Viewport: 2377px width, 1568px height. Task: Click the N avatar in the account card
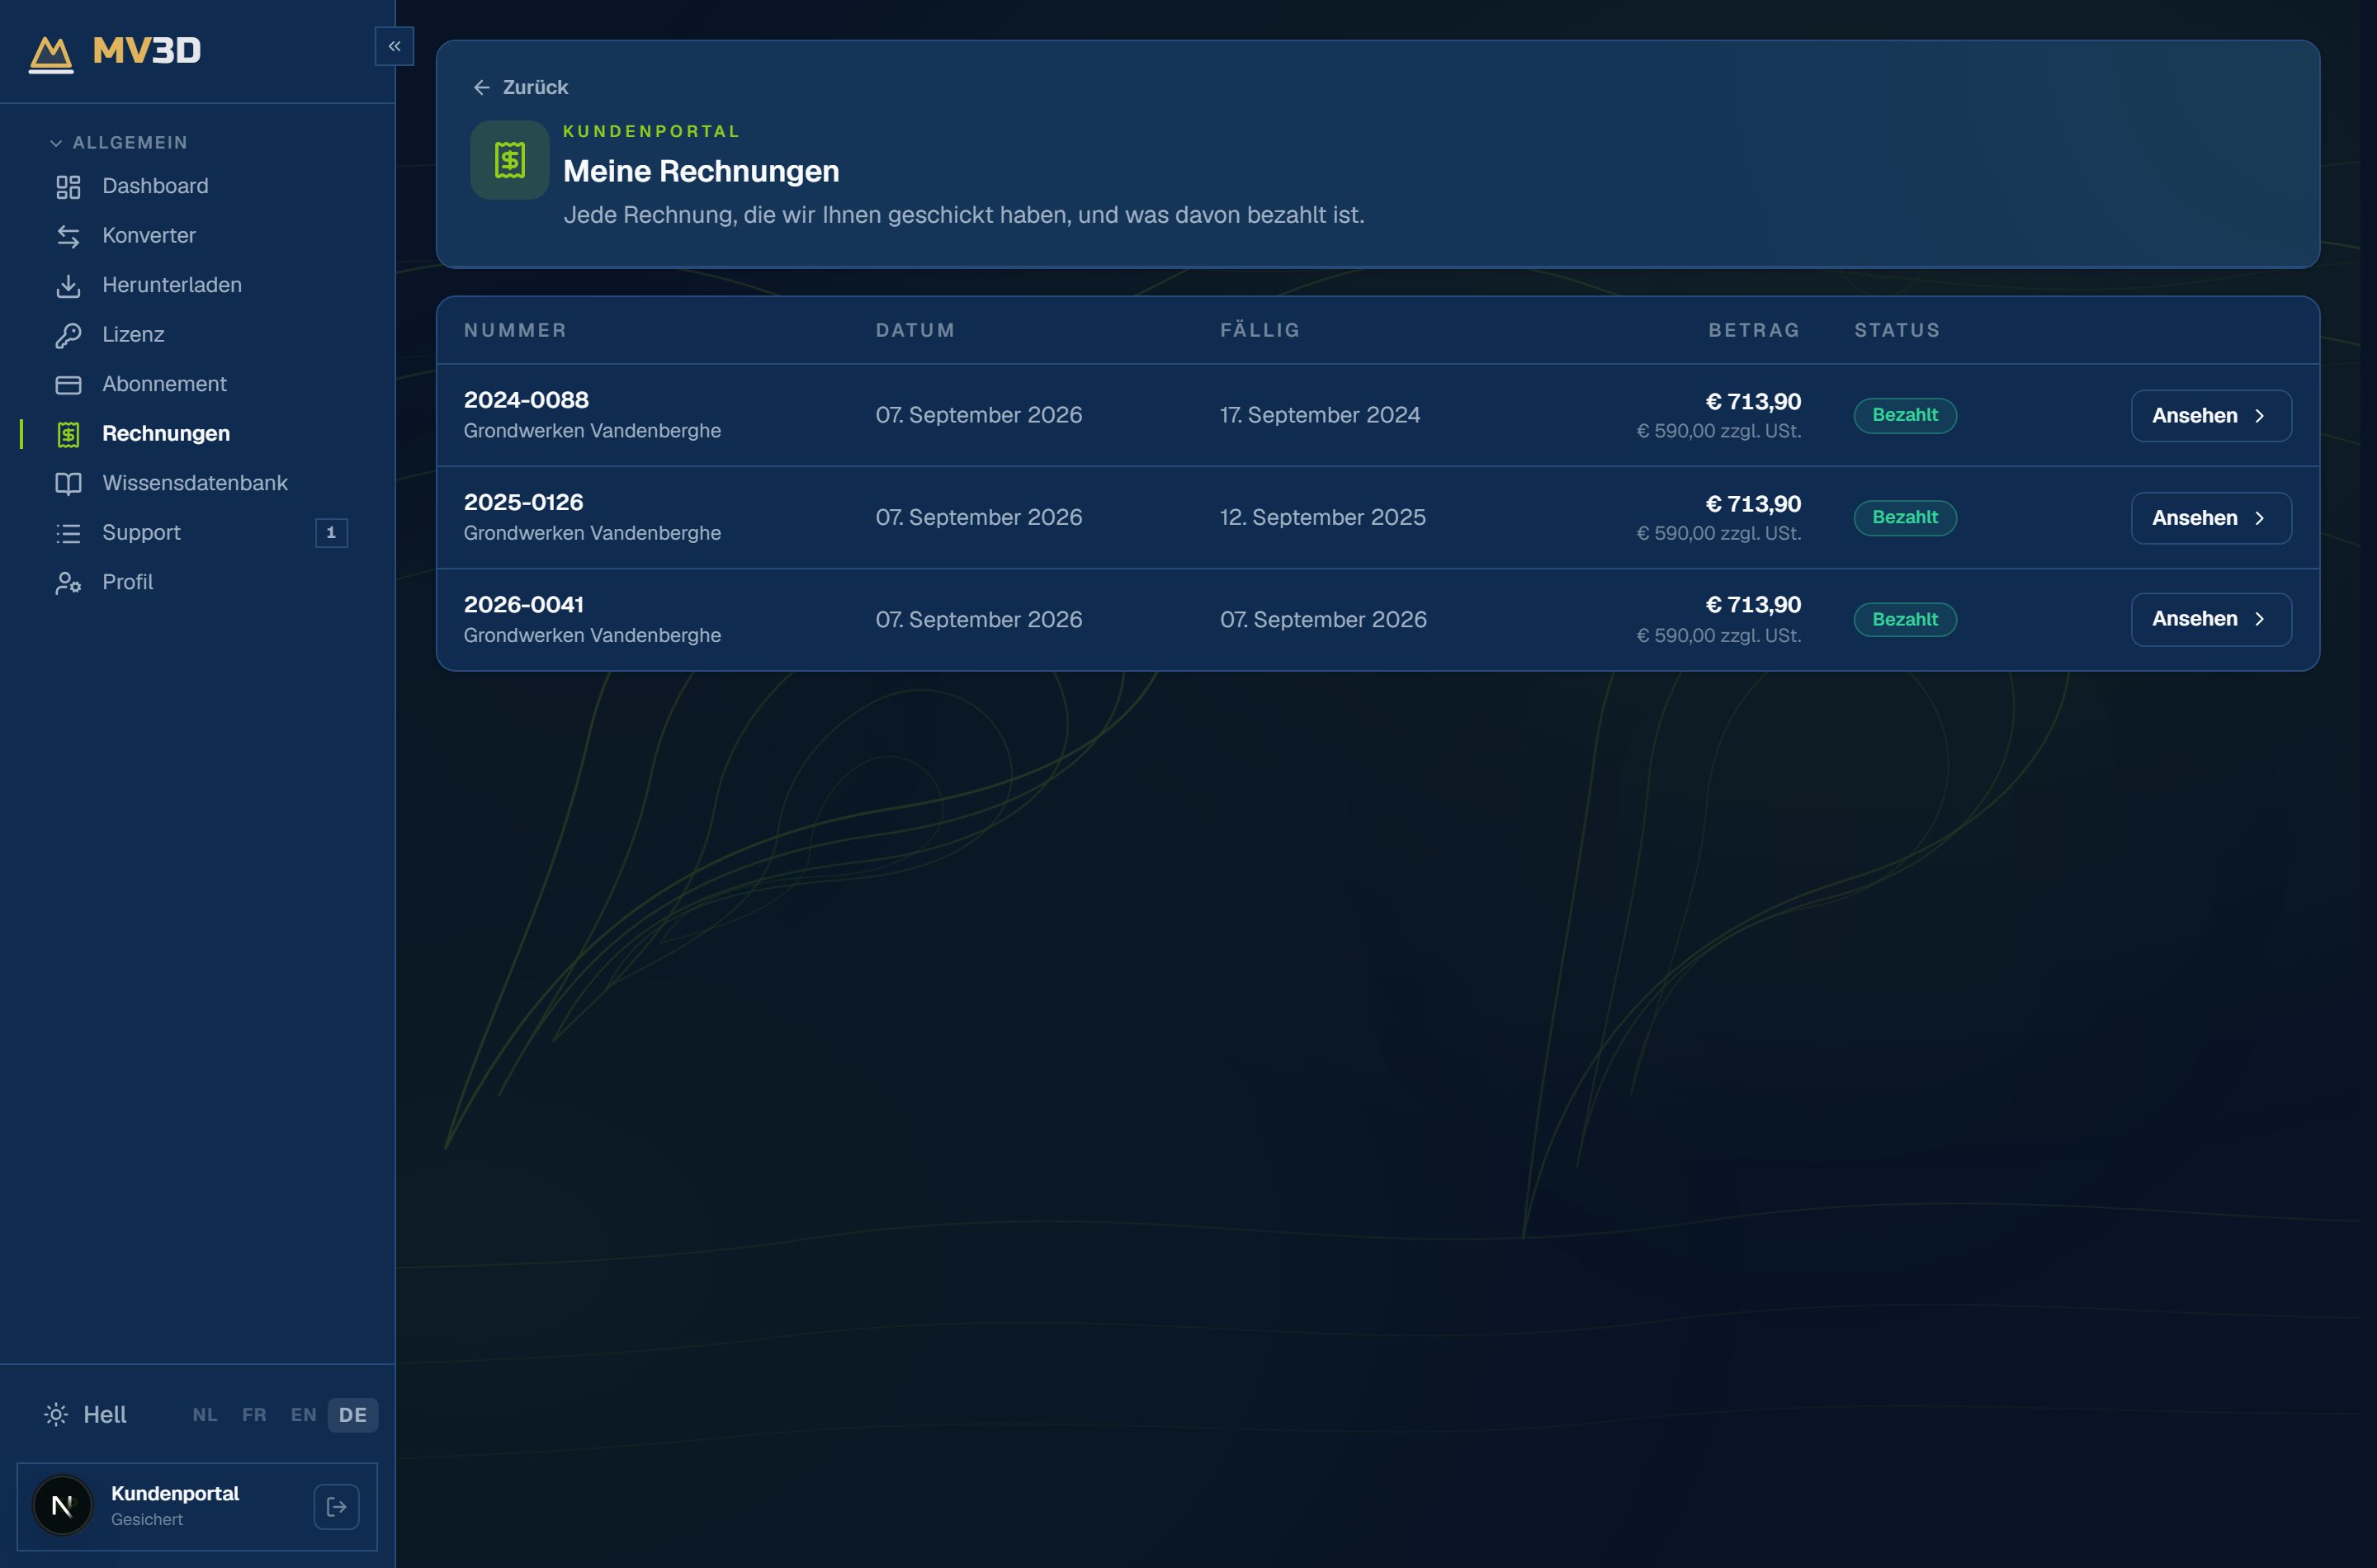63,1505
